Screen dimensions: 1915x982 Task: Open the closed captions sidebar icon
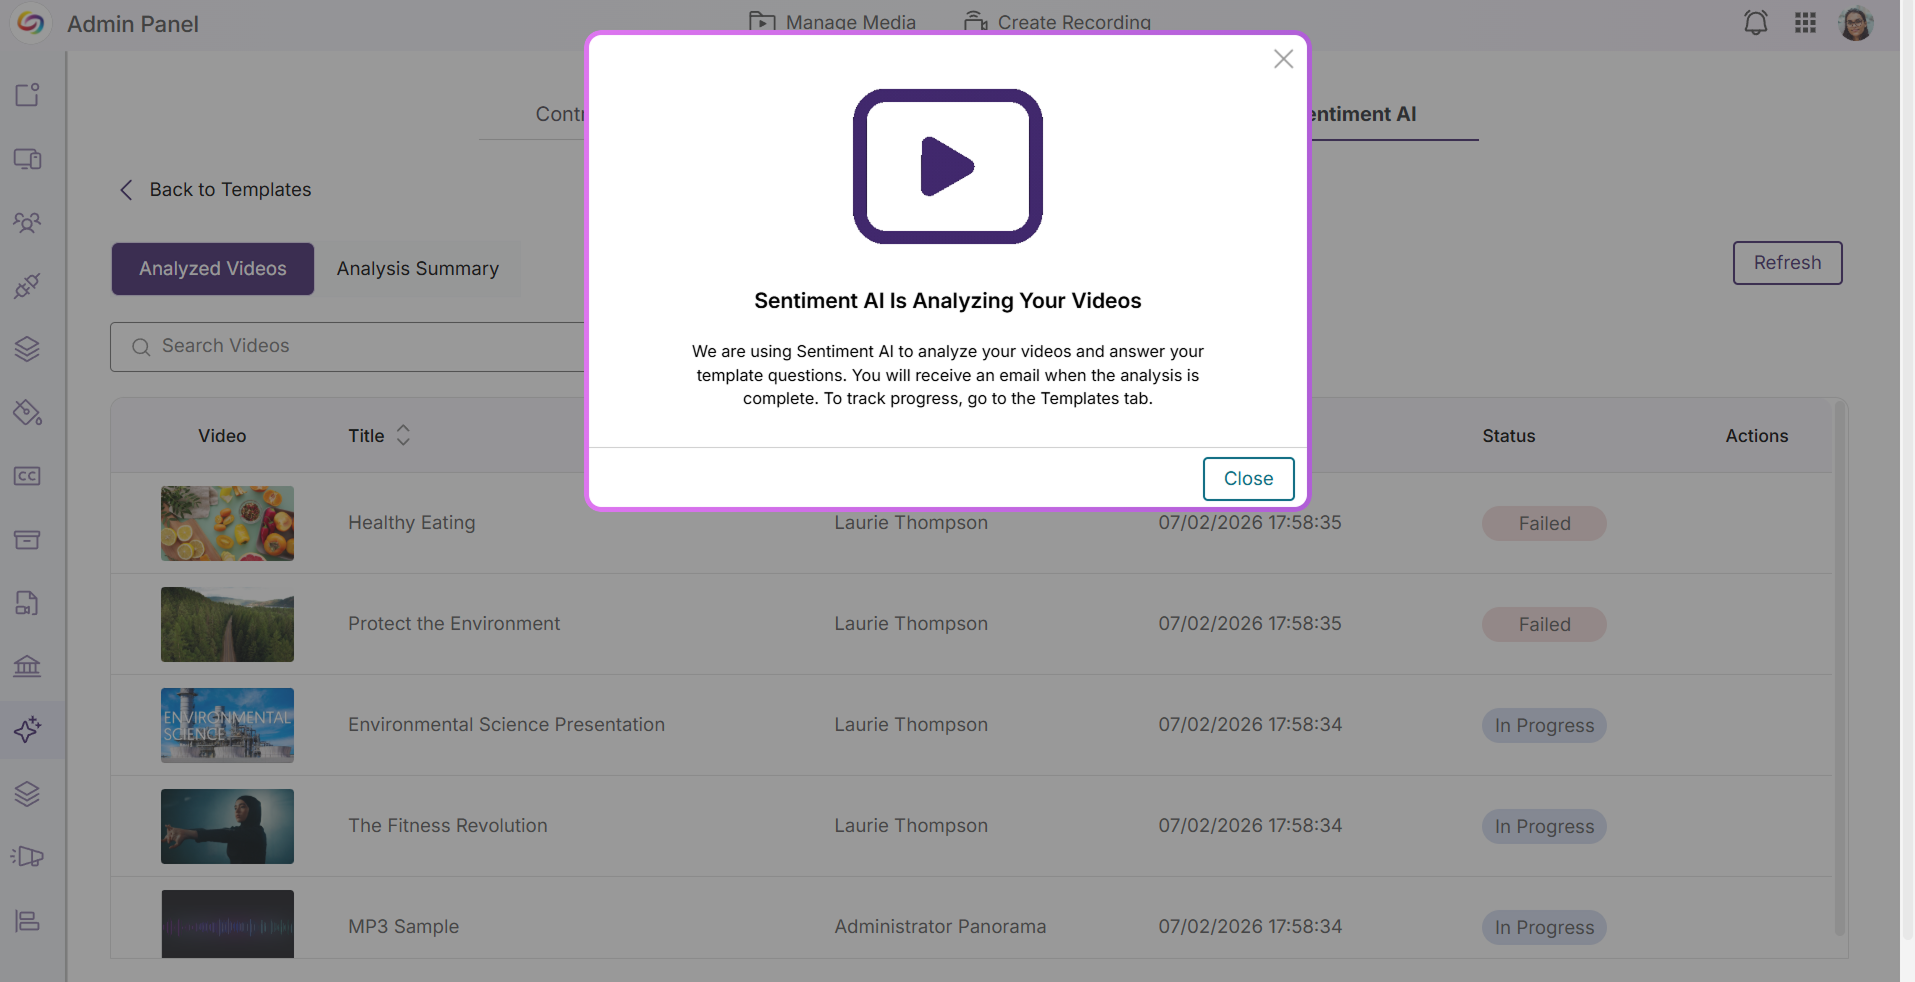pyautogui.click(x=28, y=476)
